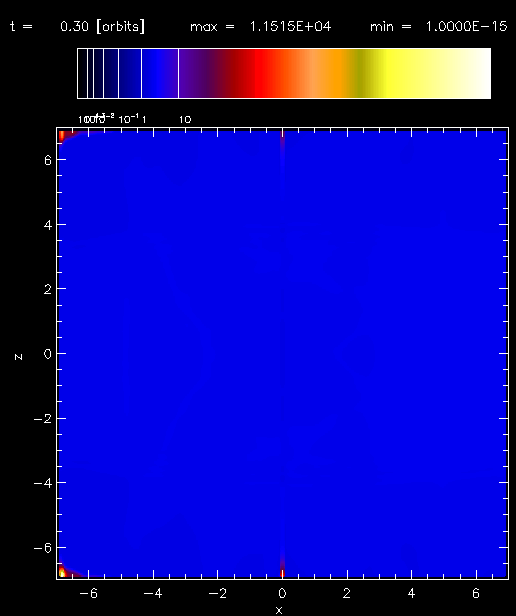516x616 pixels.
Task: Click the z-axis title left of plot
Action: 18,357
